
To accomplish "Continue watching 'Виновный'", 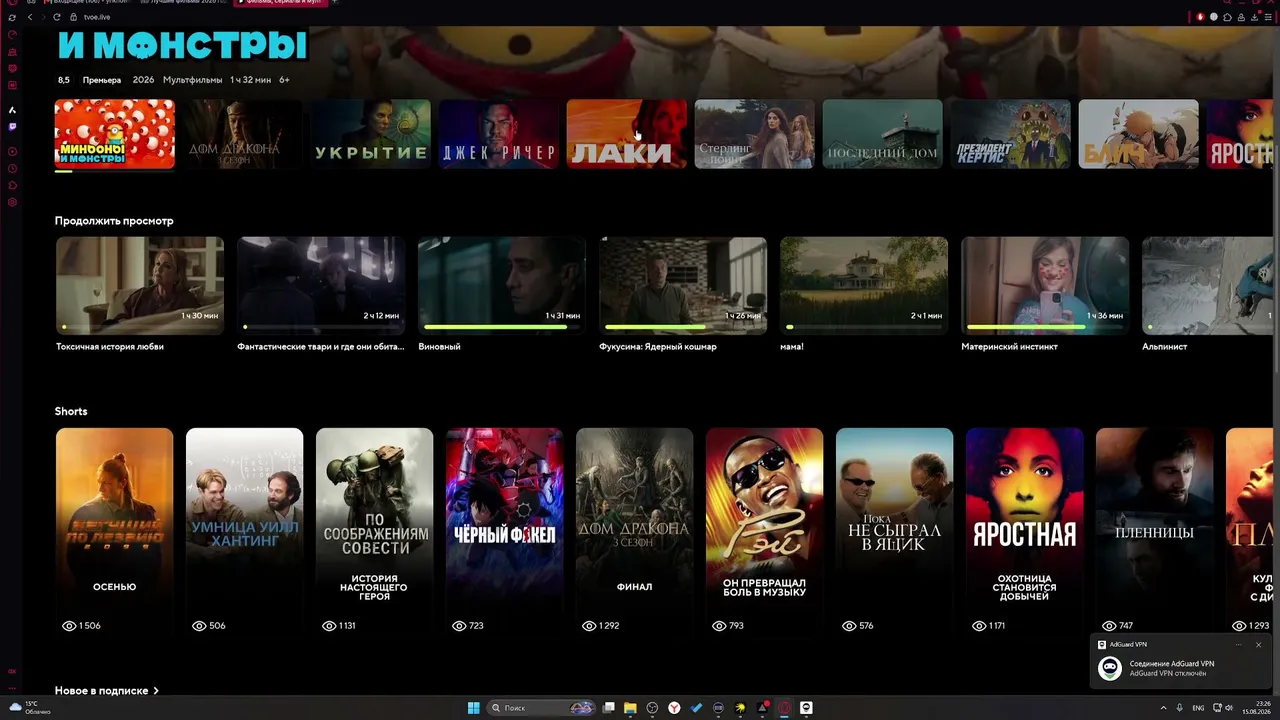I will click(x=502, y=285).
